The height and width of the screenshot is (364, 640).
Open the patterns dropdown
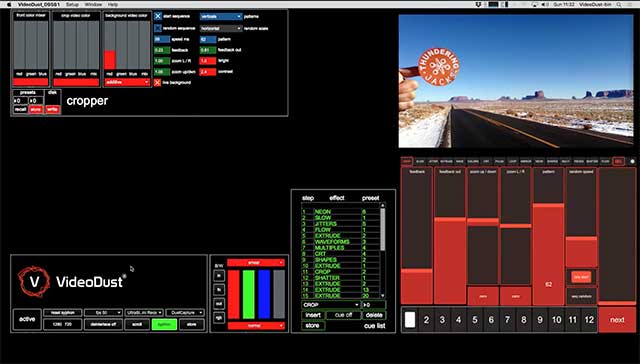(x=221, y=16)
